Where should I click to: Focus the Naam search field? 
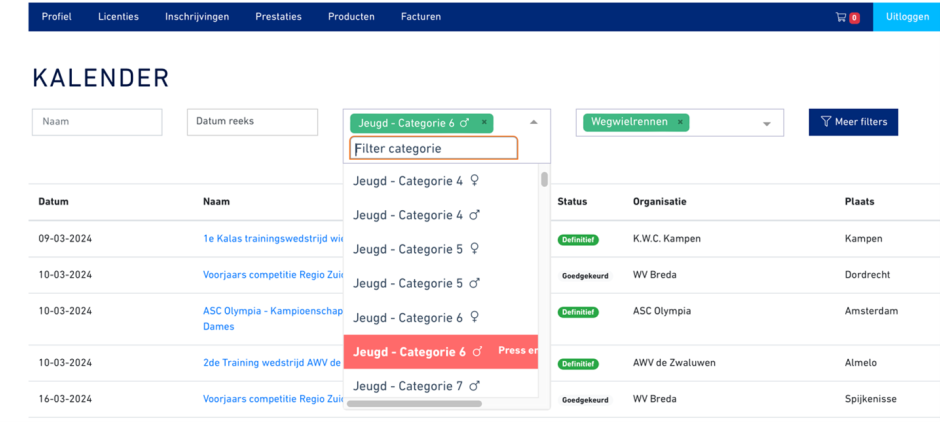97,122
